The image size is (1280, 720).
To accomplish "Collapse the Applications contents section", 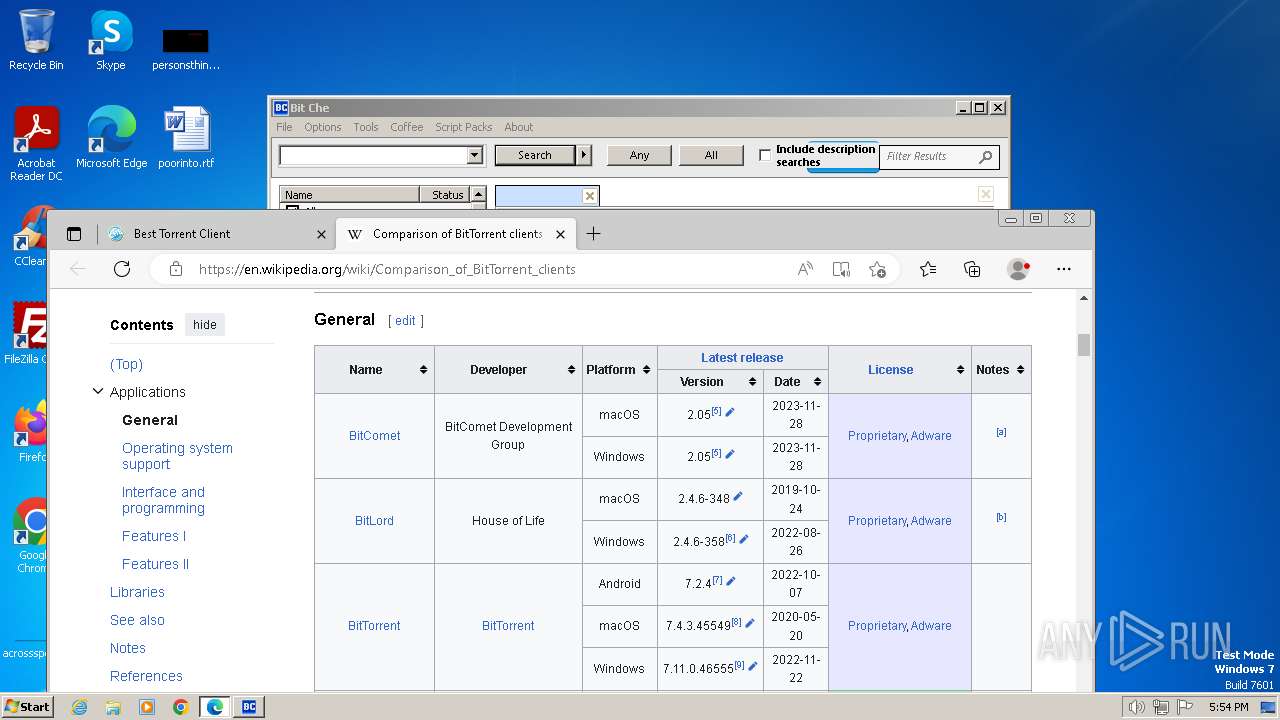I will click(x=98, y=392).
